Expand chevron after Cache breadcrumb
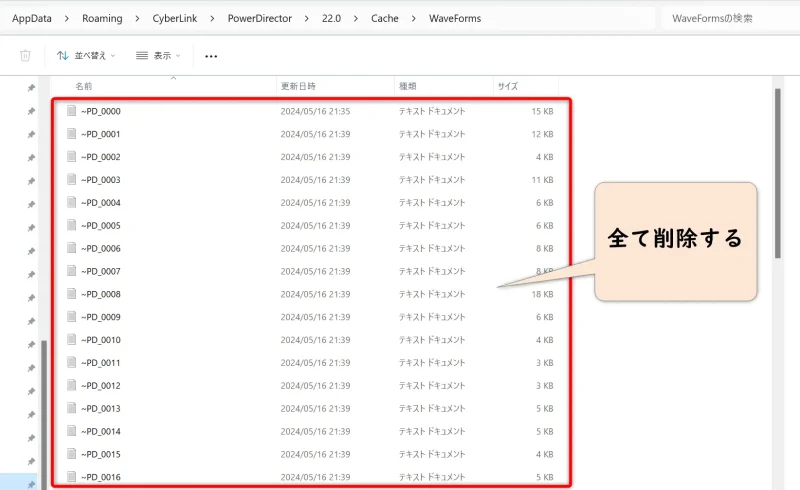Screen dimensions: 800x490 pyautogui.click(x=414, y=19)
